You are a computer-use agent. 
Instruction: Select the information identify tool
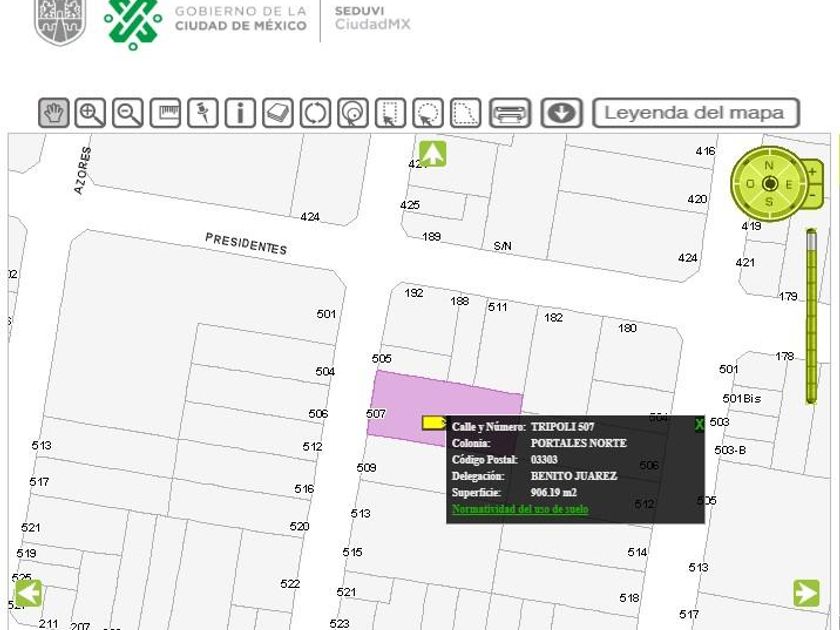(240, 113)
